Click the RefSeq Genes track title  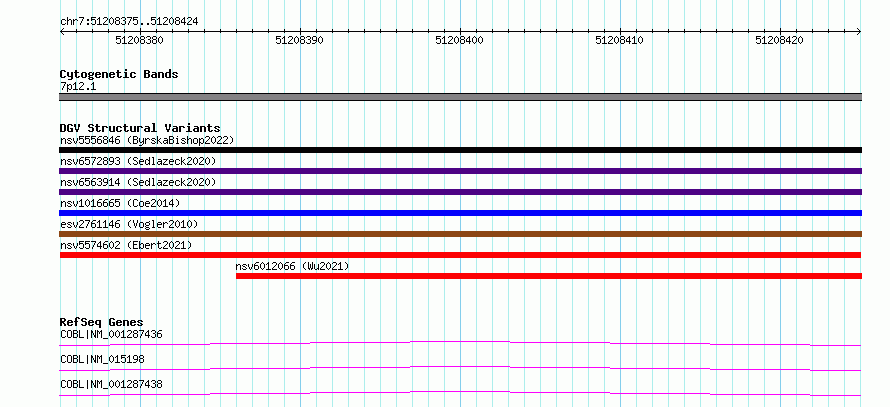(102, 322)
